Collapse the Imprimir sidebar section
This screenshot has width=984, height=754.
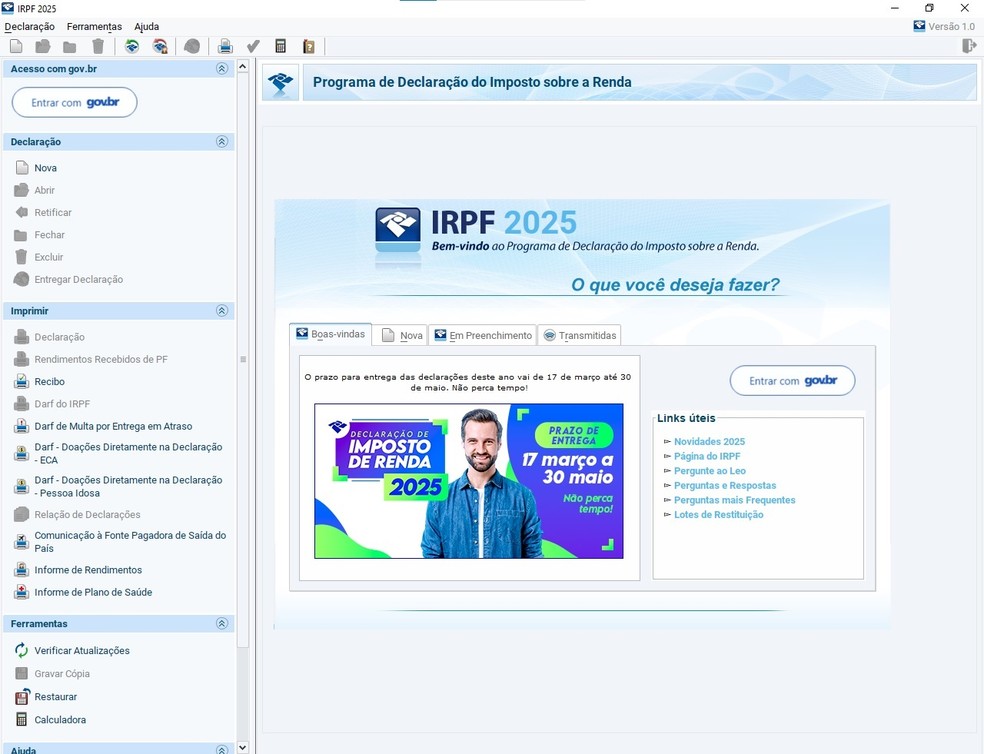pos(222,311)
